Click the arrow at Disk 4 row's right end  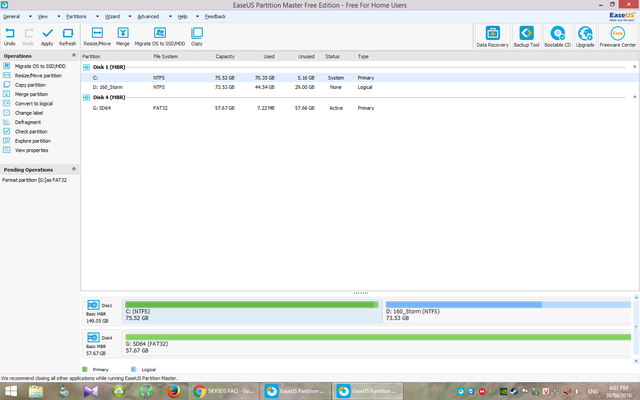(634, 97)
